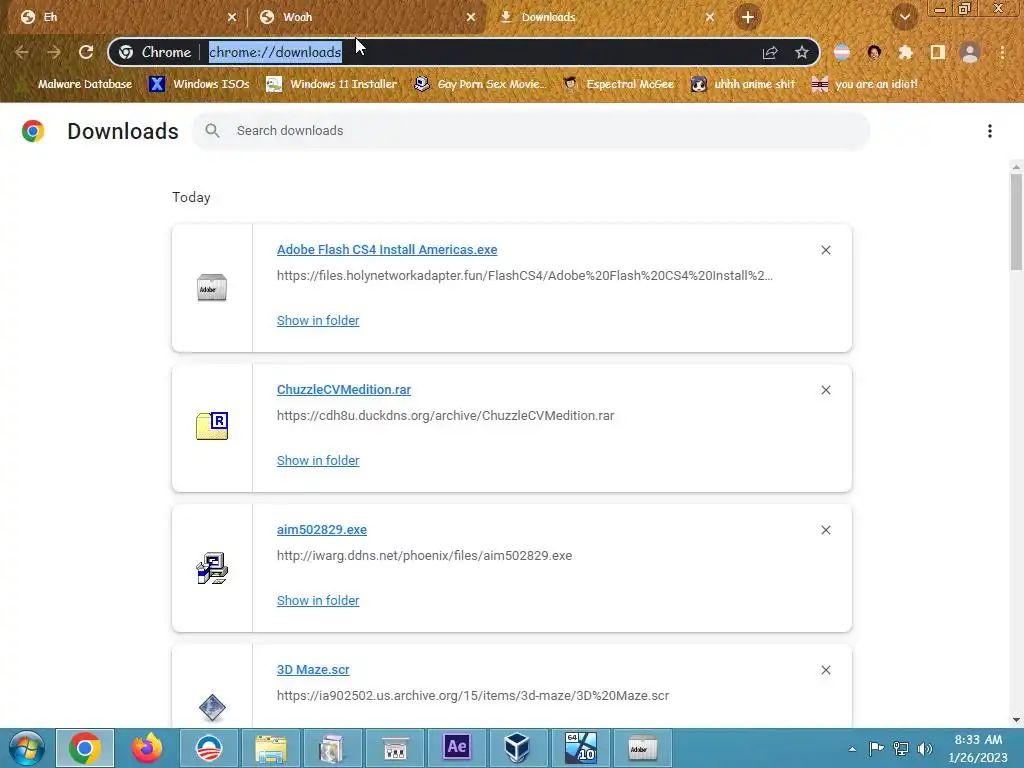Open the Adobe installer taskbar item
Screen dimensions: 1024x768
click(643, 748)
